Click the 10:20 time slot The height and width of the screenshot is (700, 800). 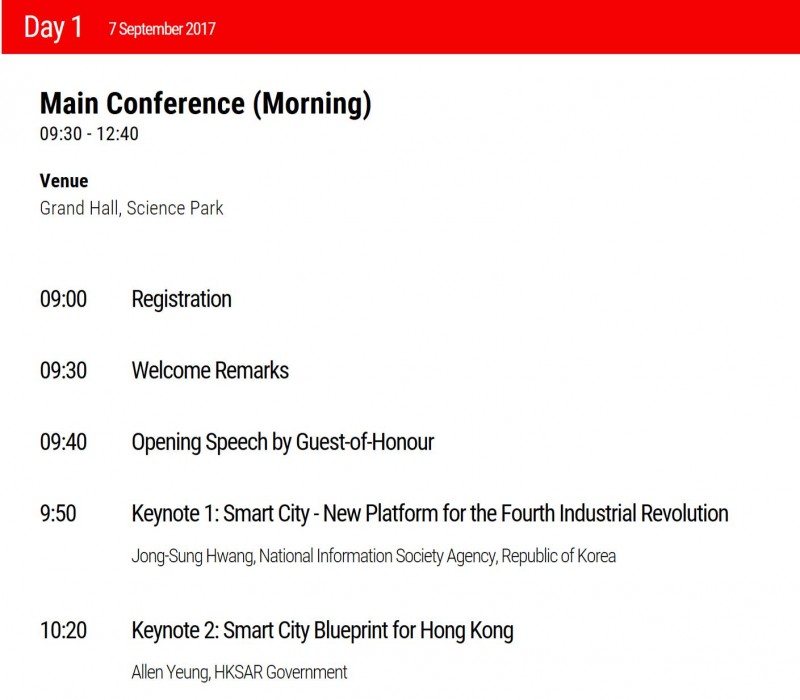tap(63, 630)
